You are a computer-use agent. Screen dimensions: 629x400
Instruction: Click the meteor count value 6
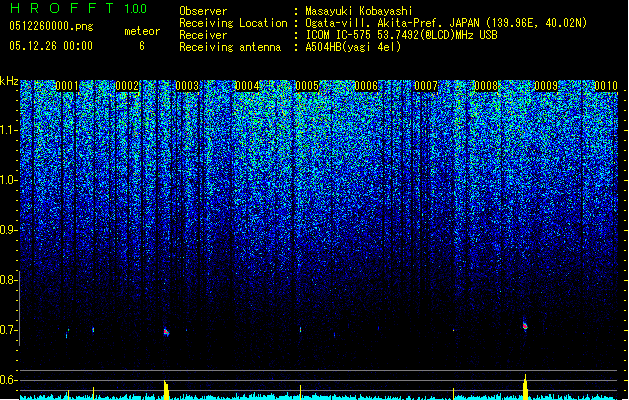(142, 46)
